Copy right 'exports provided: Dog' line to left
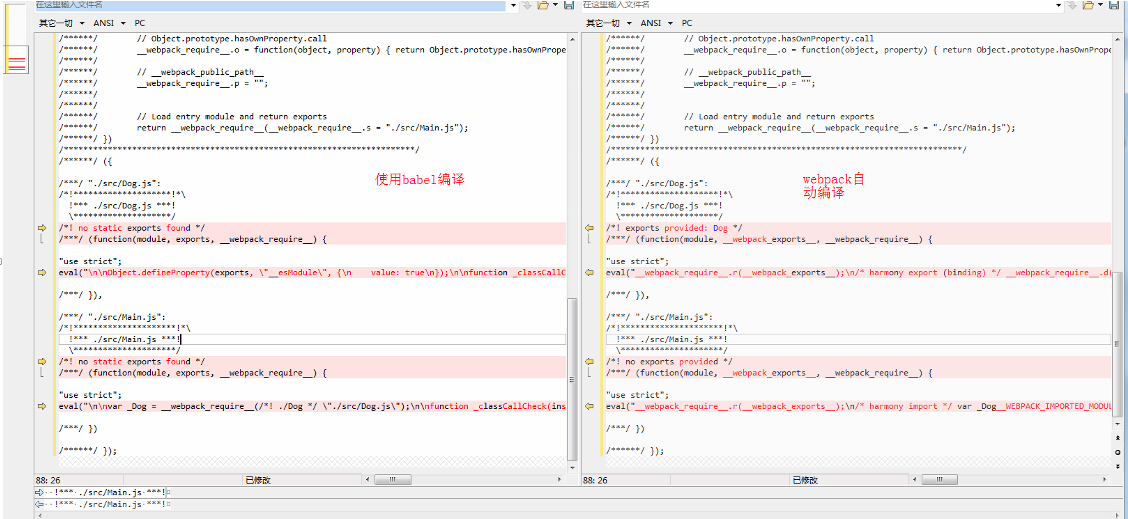The width and height of the screenshot is (1128, 519). (x=589, y=227)
